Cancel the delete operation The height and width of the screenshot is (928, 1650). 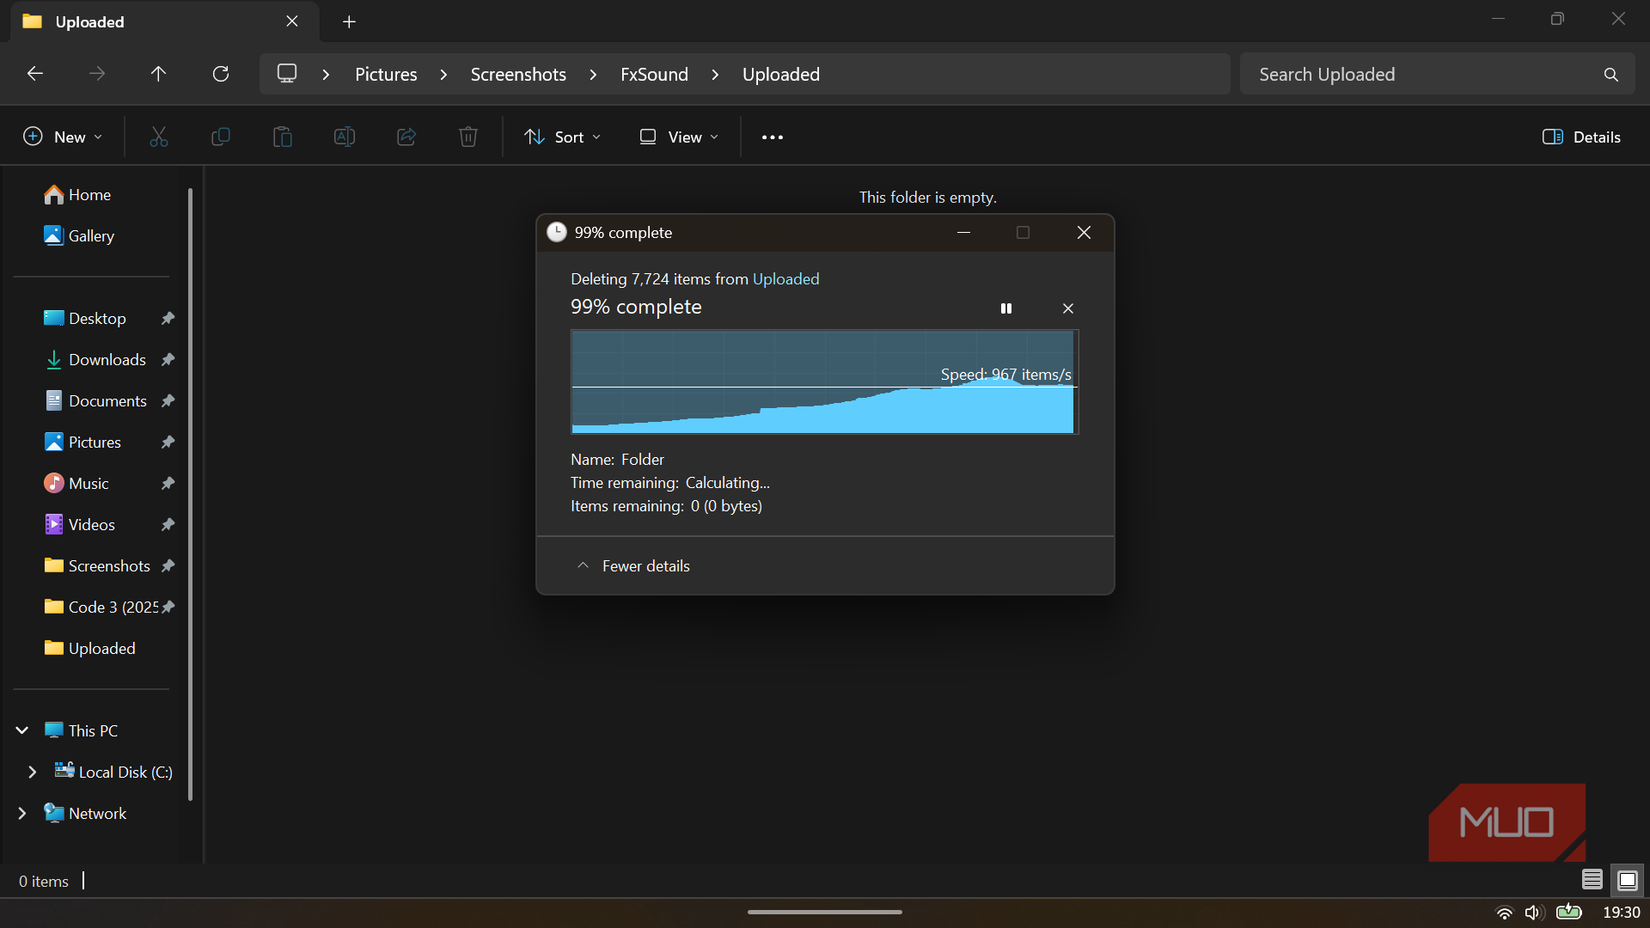tap(1068, 308)
